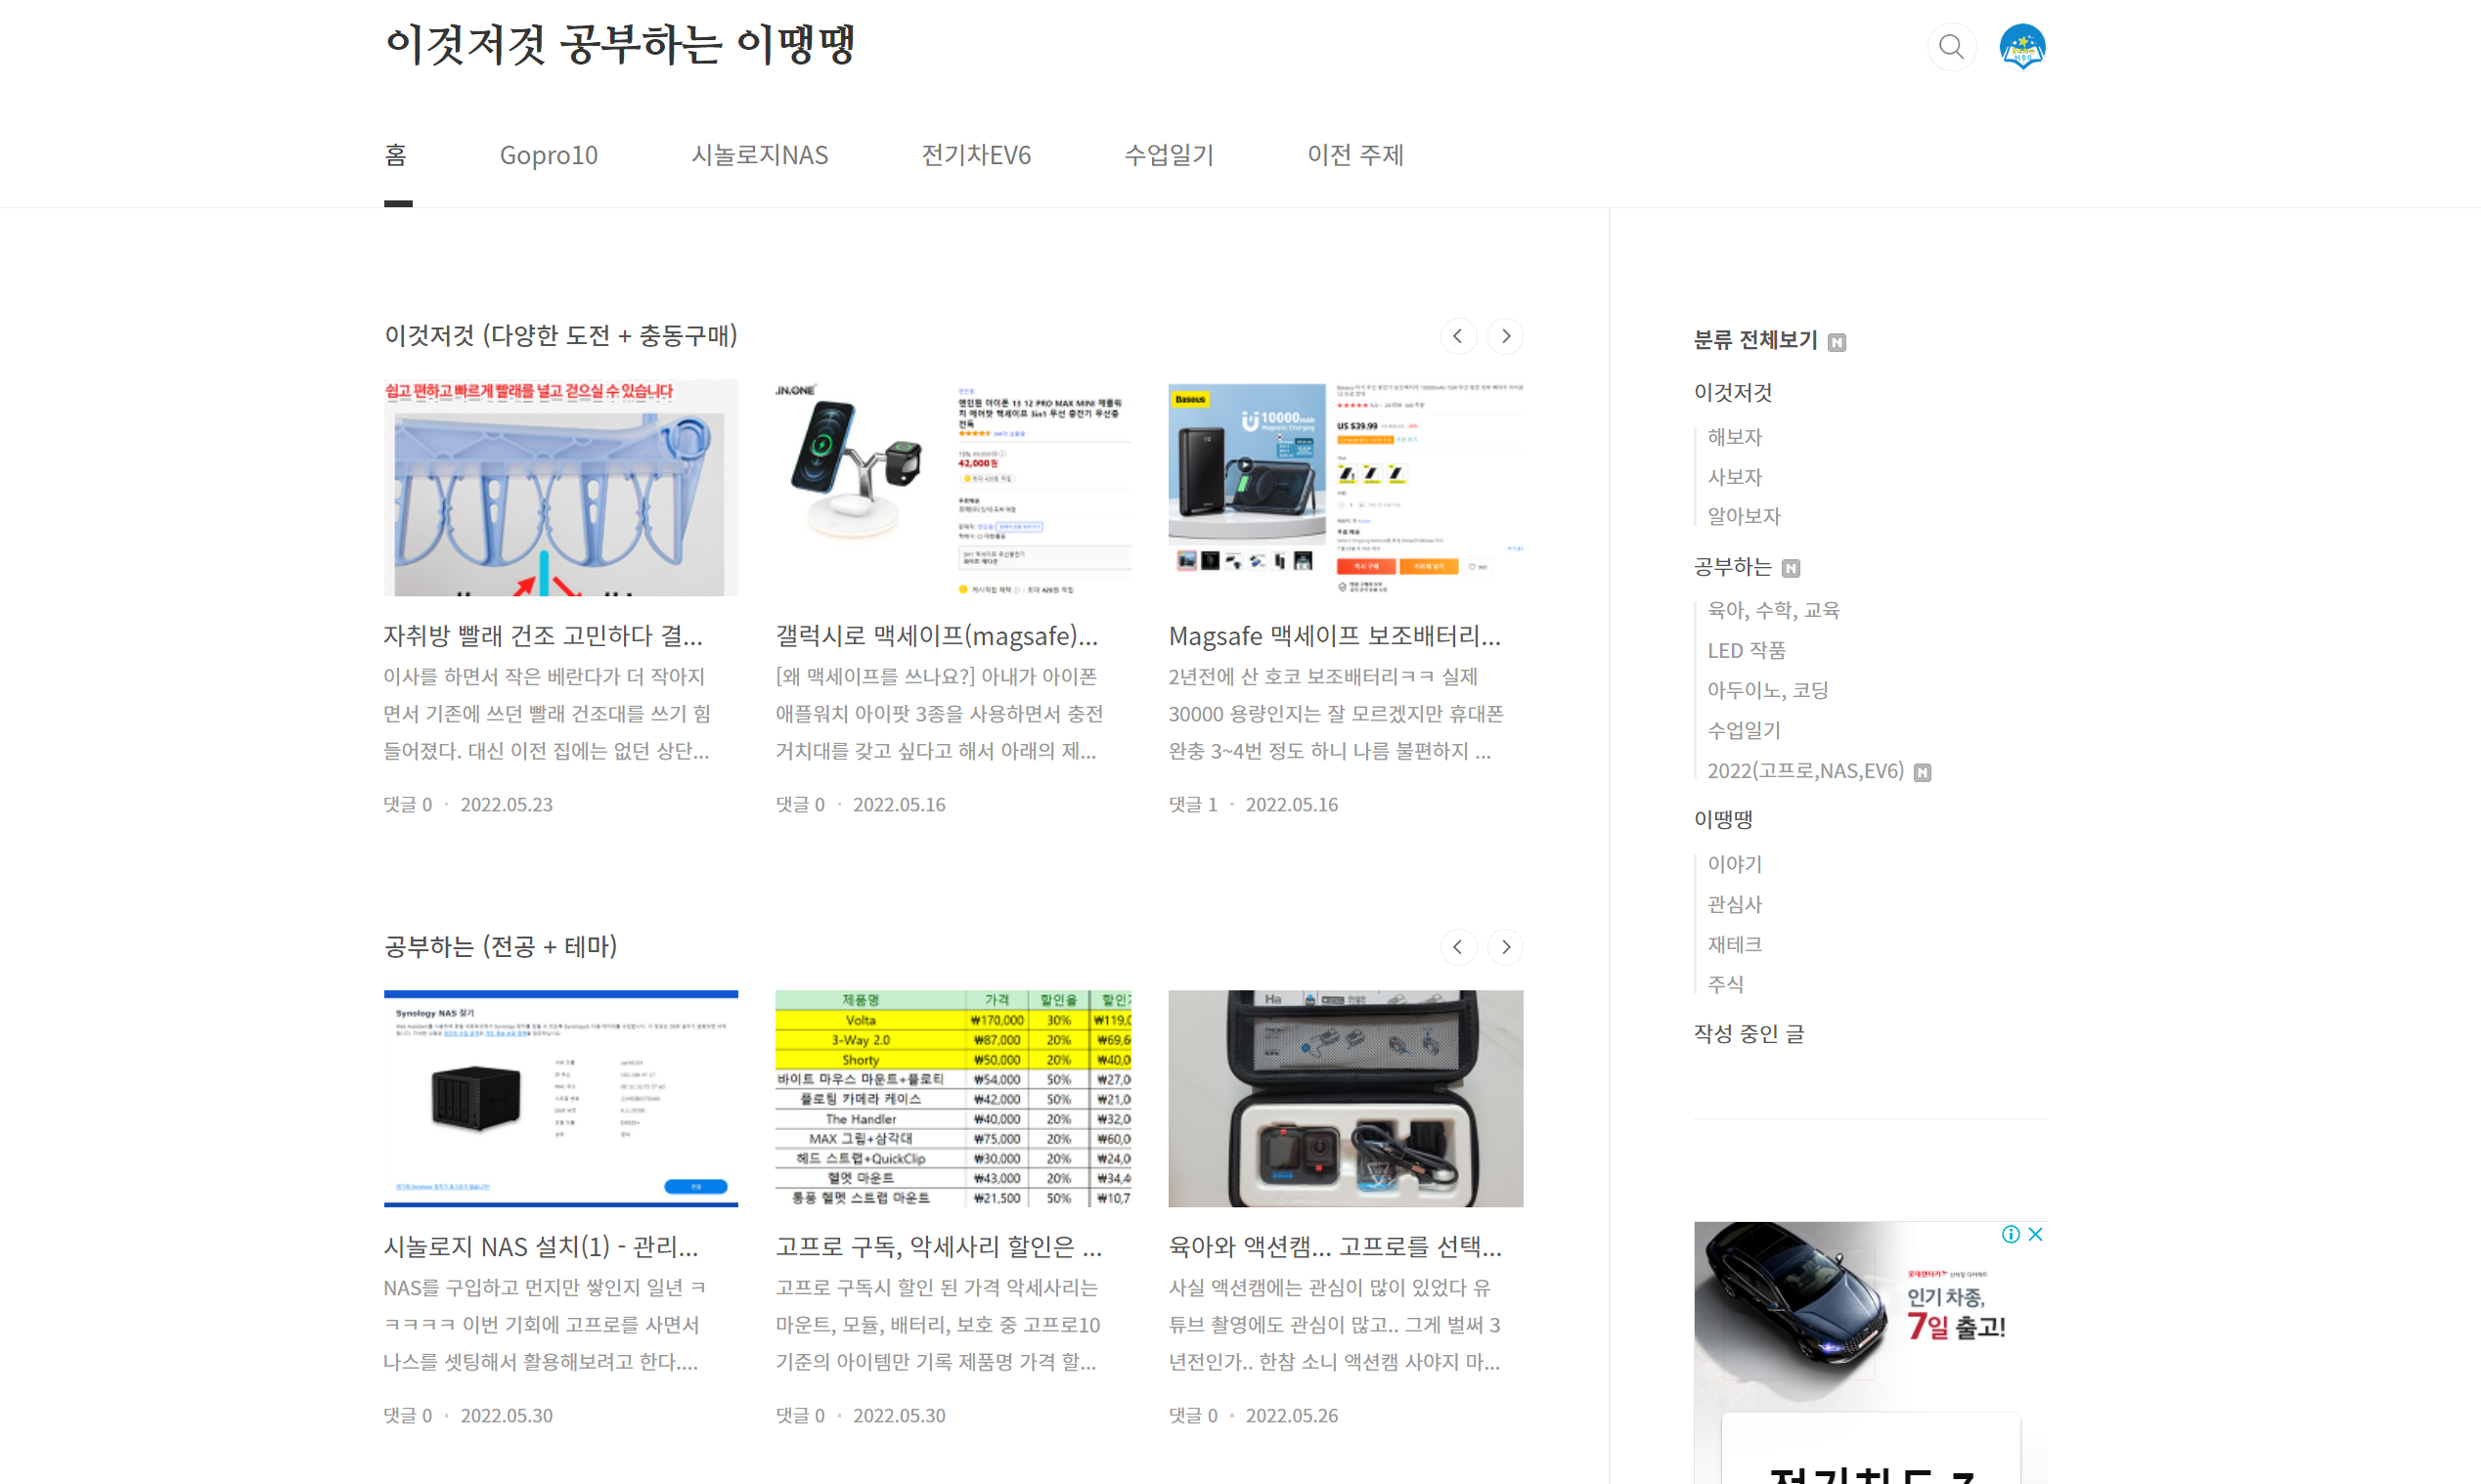
Task: Open the 분류 전체보기 category link
Action: click(x=1755, y=340)
